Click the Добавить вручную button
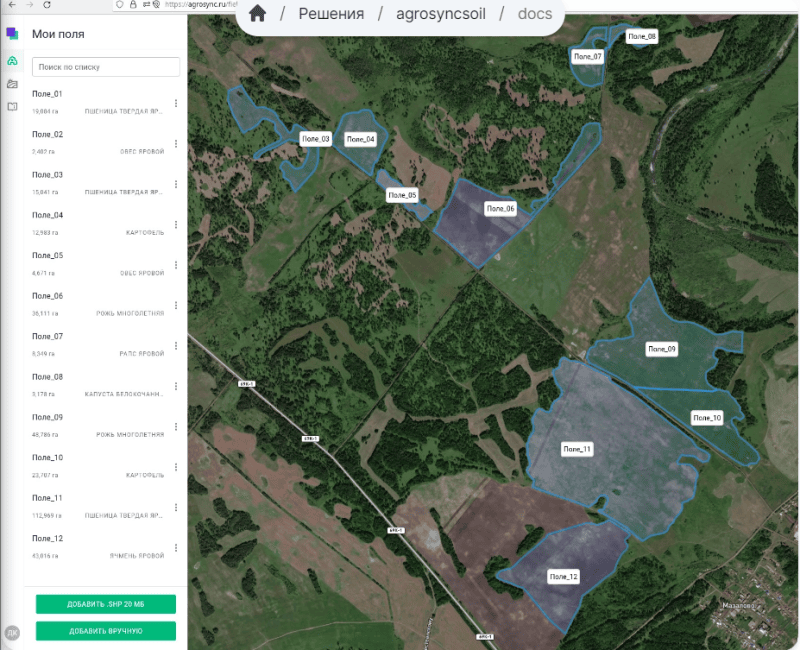The height and width of the screenshot is (650, 800). 106,631
